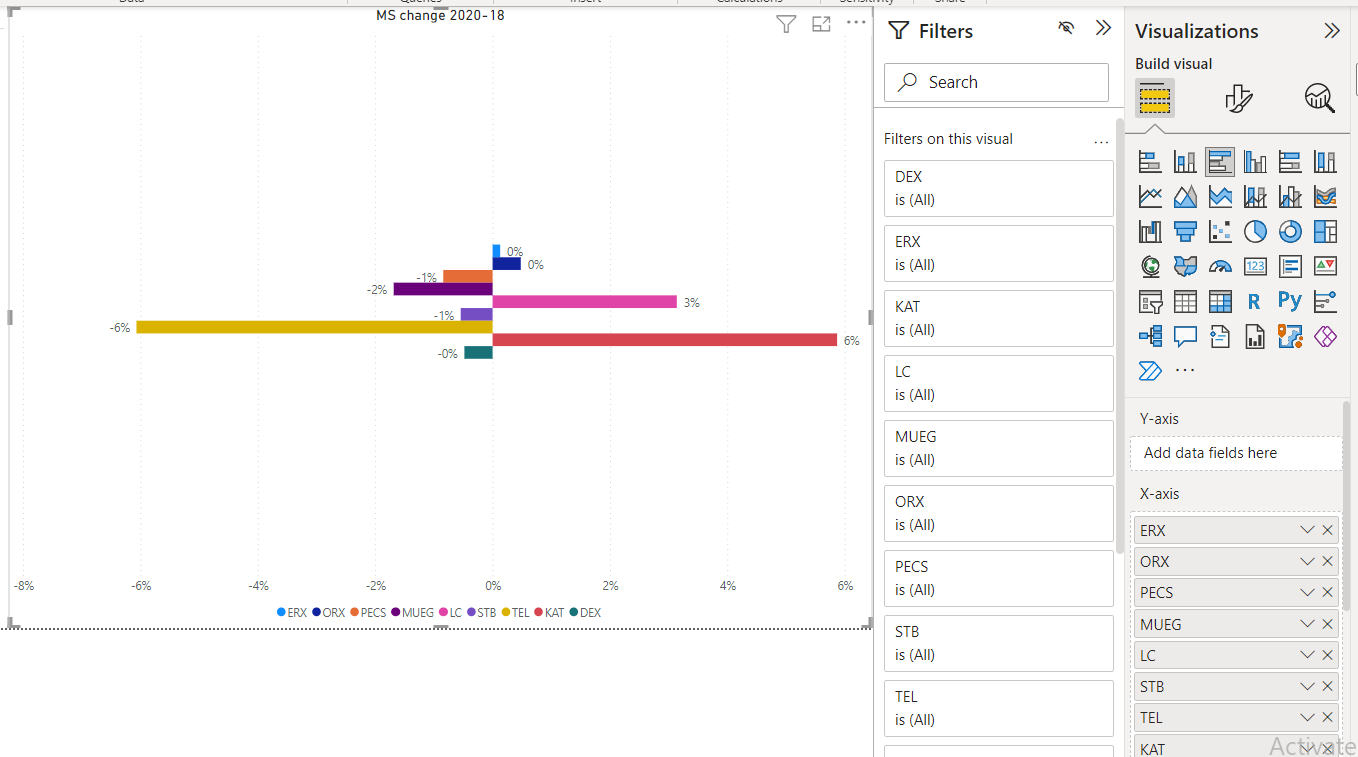Switch to the Format visual tab
1358x757 pixels.
coord(1238,98)
